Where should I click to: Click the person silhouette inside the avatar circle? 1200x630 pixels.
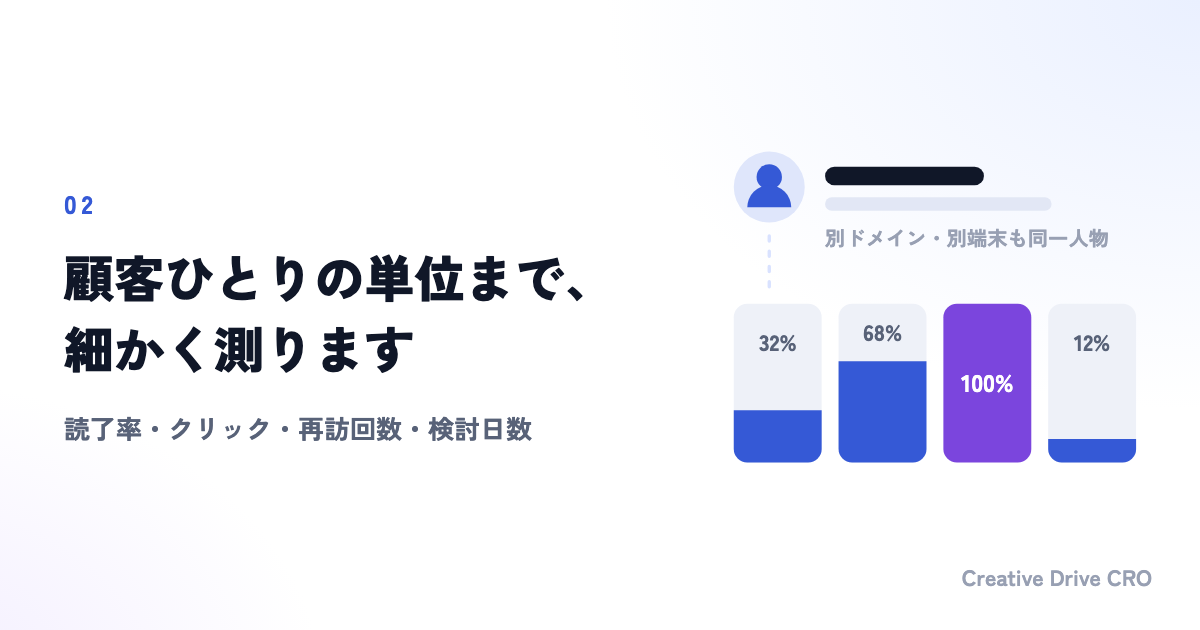click(769, 187)
